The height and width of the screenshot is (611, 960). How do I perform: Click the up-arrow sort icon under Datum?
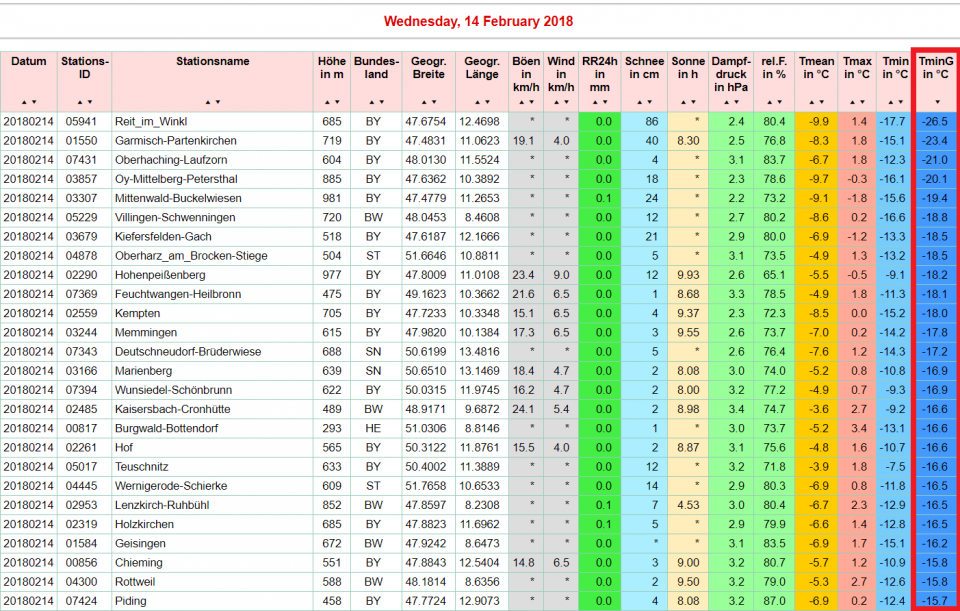pos(24,103)
